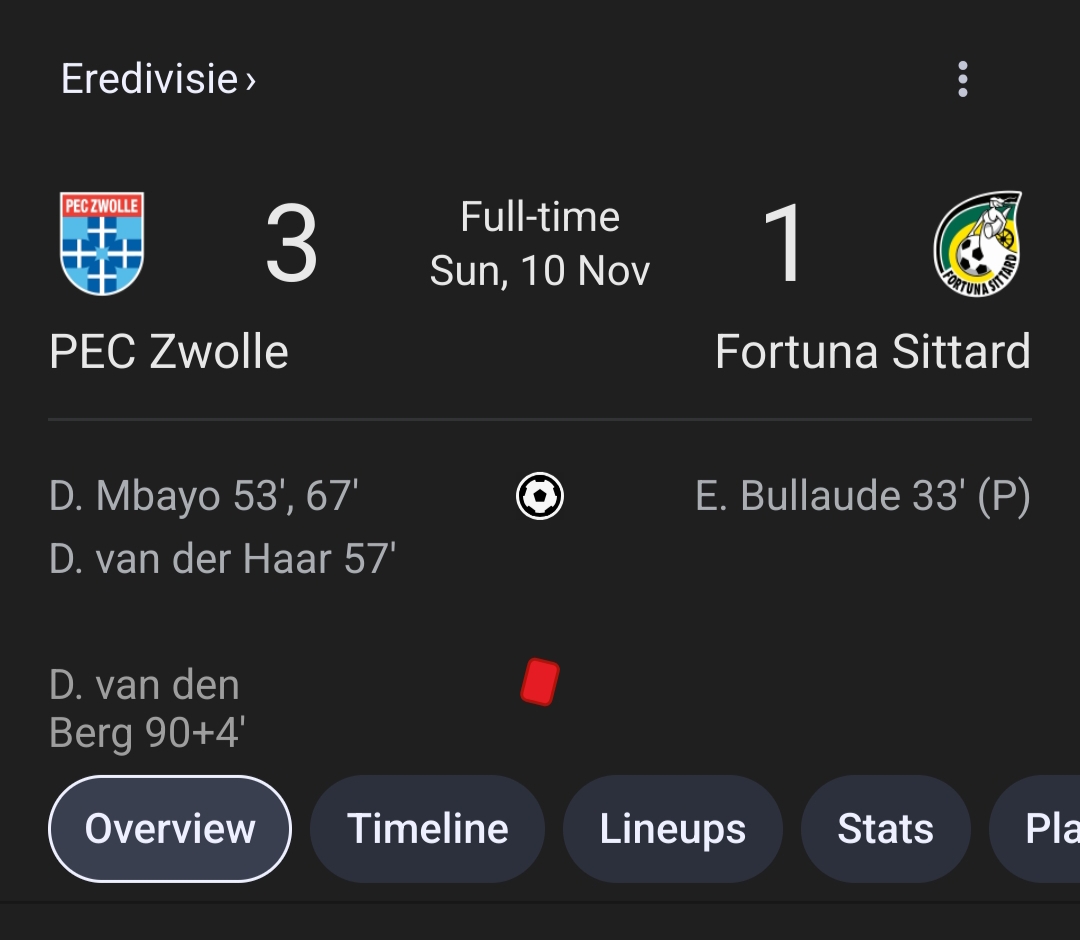Select D. van den Berg 90+4' entry
Image resolution: width=1080 pixels, height=940 pixels.
(x=147, y=709)
